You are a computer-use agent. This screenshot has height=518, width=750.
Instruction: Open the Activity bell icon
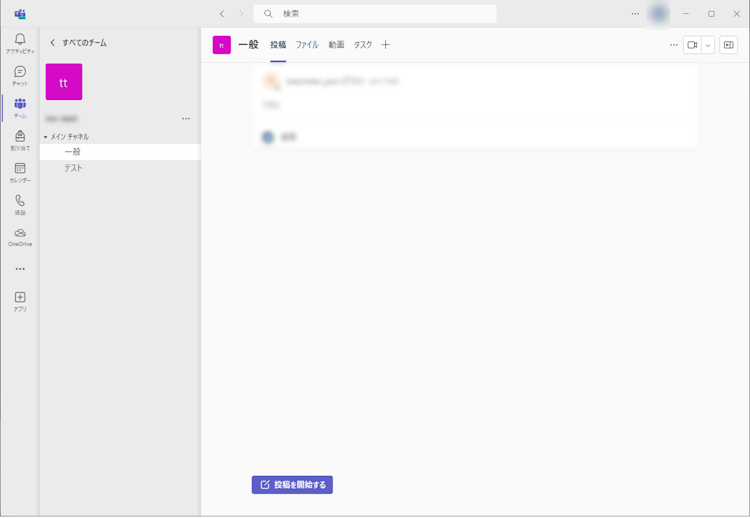(x=20, y=42)
